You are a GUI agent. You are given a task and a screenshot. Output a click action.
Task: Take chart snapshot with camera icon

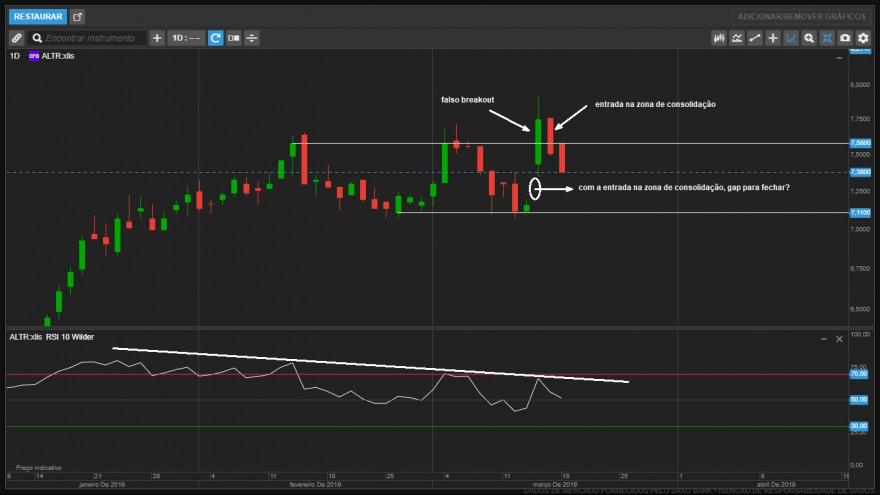tap(845, 38)
